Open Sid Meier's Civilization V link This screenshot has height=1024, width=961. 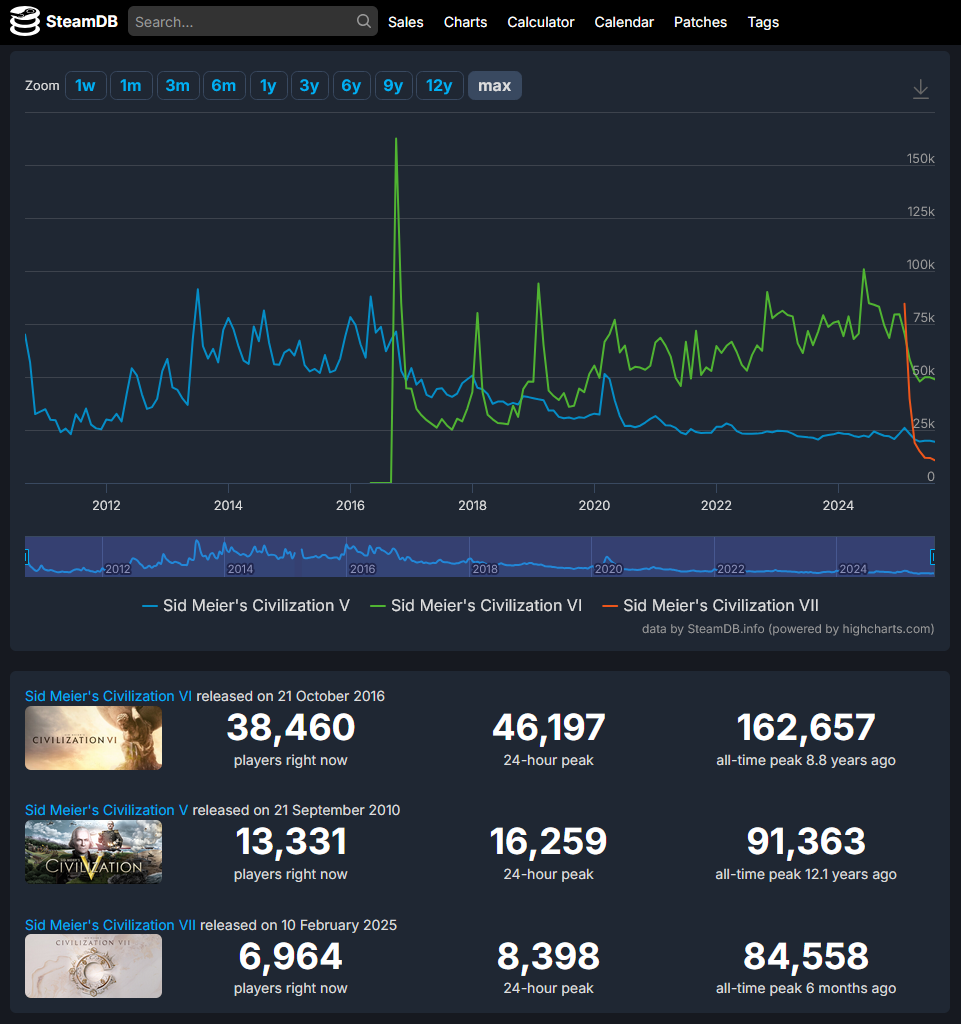tap(106, 810)
